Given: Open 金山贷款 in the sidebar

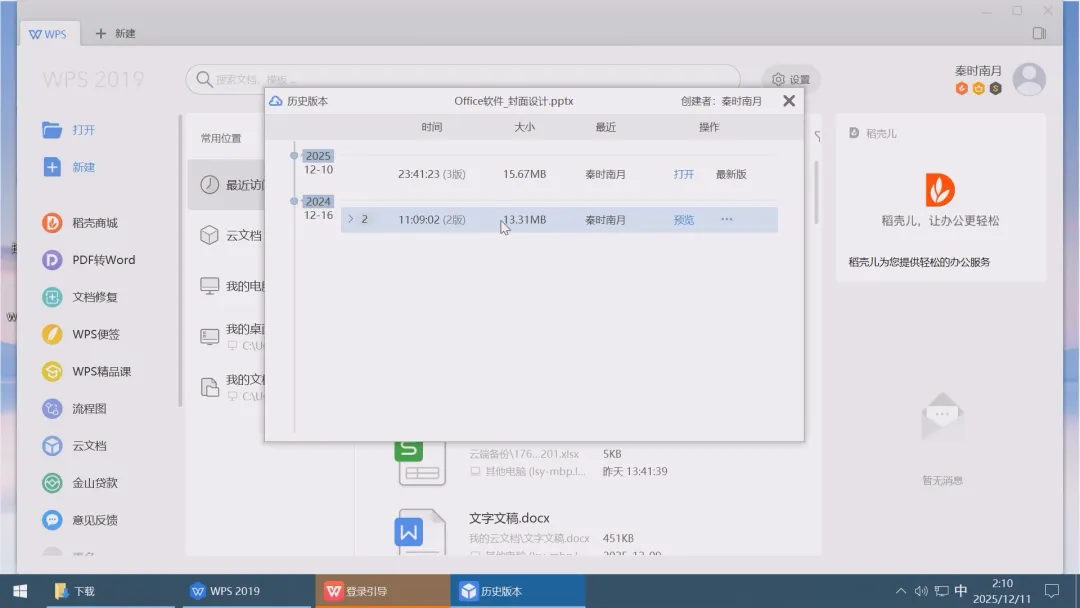Looking at the screenshot, I should coord(80,483).
